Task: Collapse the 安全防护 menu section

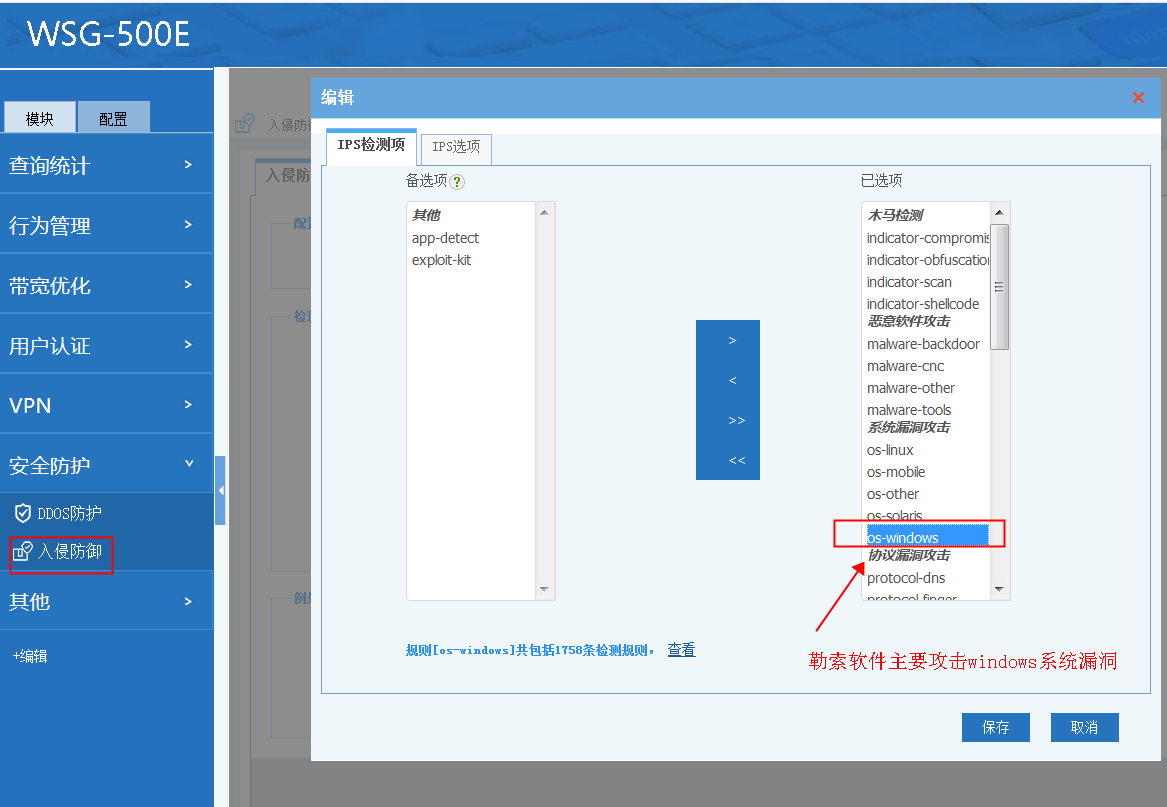Action: pyautogui.click(x=106, y=465)
